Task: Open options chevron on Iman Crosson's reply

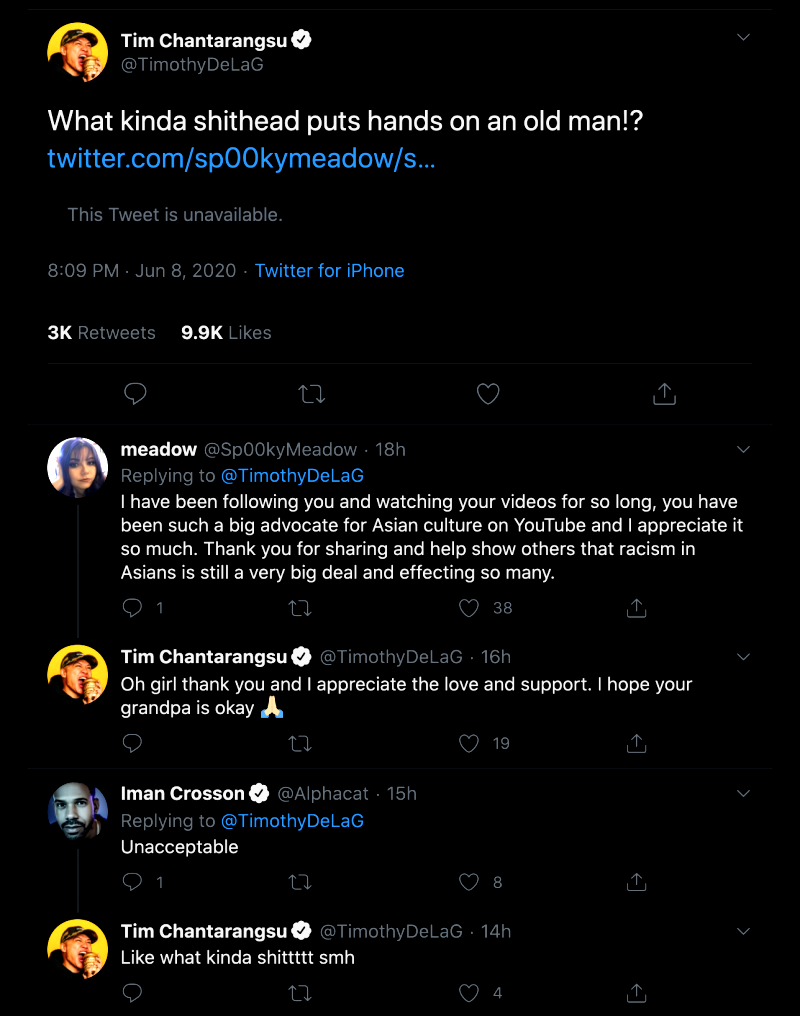Action: (x=743, y=793)
